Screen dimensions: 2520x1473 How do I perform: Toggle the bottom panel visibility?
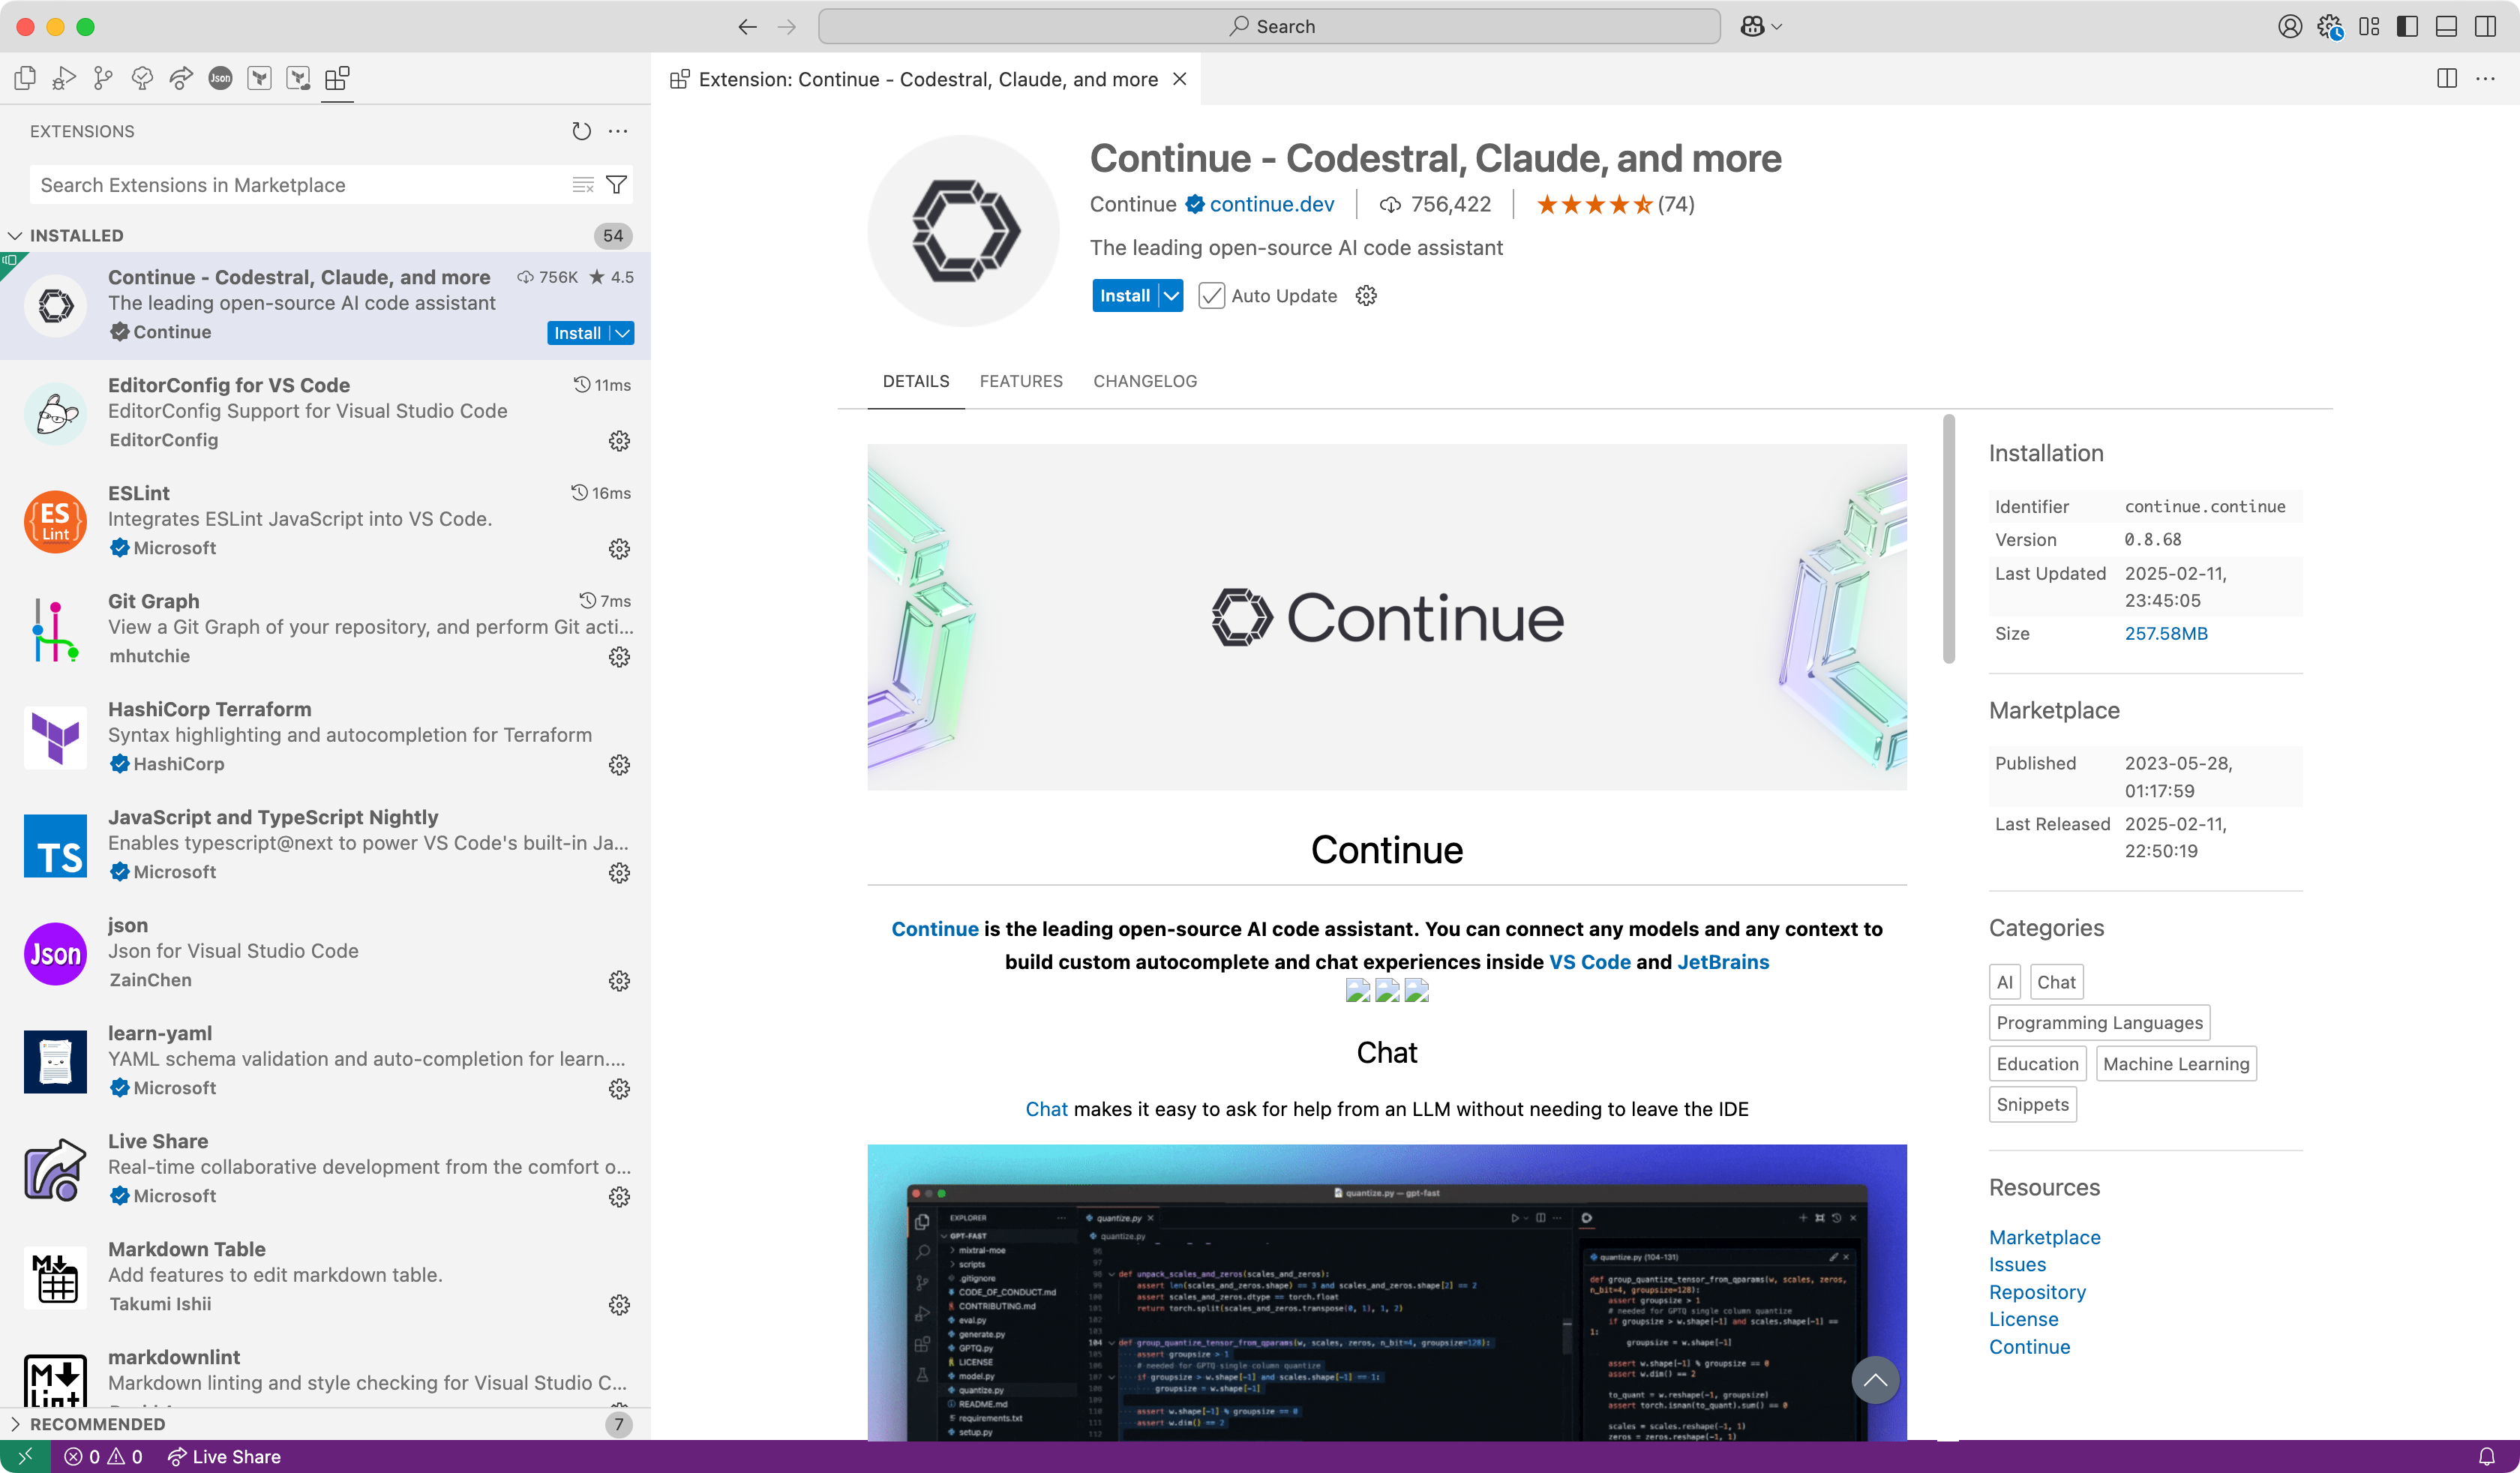tap(2446, 27)
